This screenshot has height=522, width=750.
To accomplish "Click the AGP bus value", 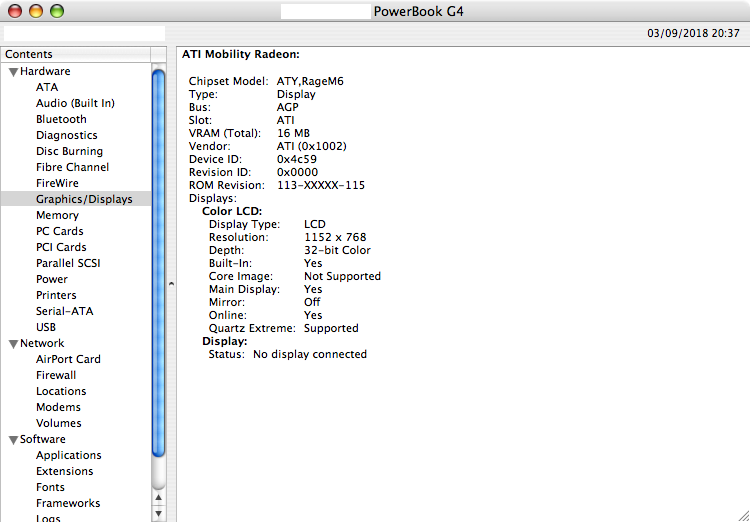I will coord(287,107).
